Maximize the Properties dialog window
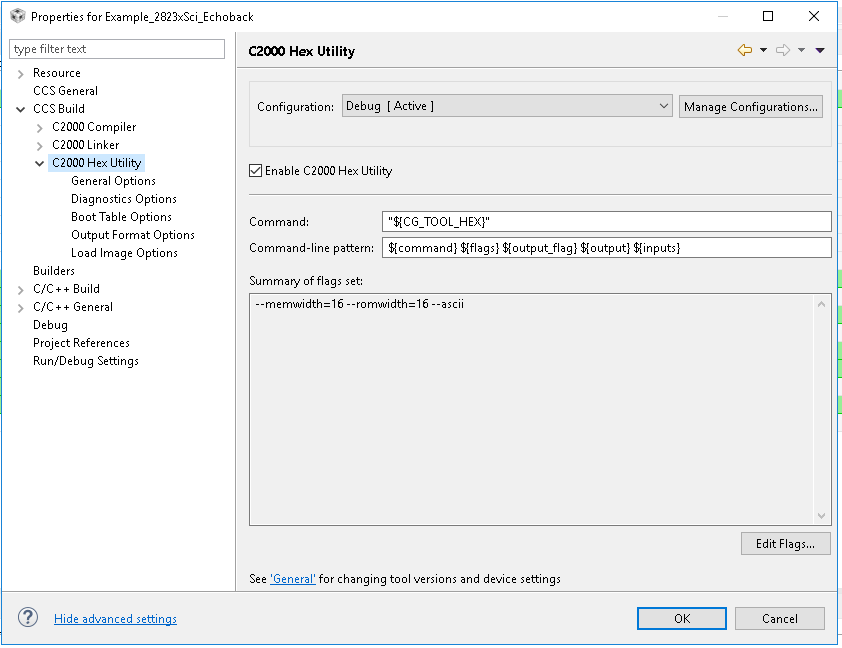The image size is (842, 648). pyautogui.click(x=768, y=16)
